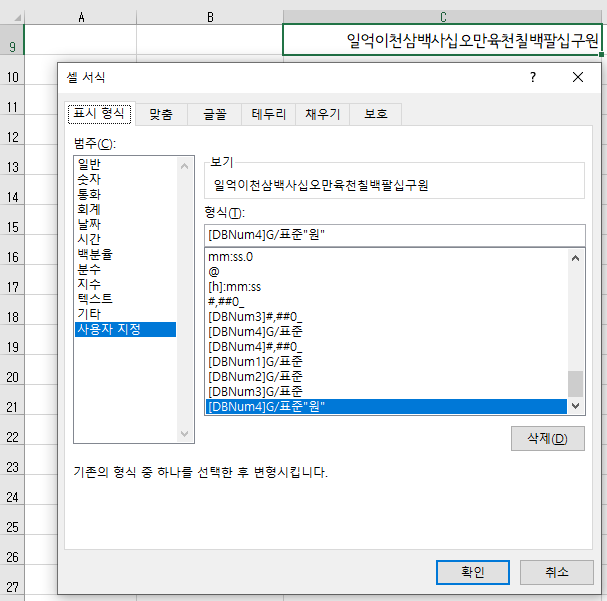Select cell C9 in the spreadsheet
Viewport: 607px width, 601px height.
[x=442, y=40]
